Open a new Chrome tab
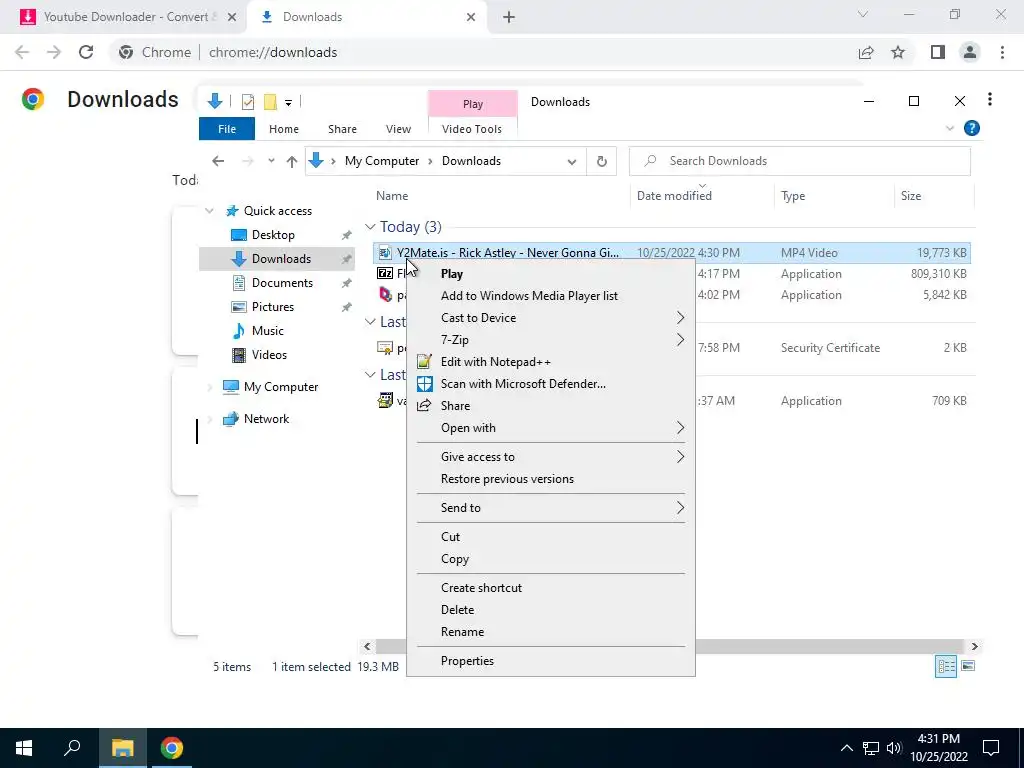 click(509, 18)
